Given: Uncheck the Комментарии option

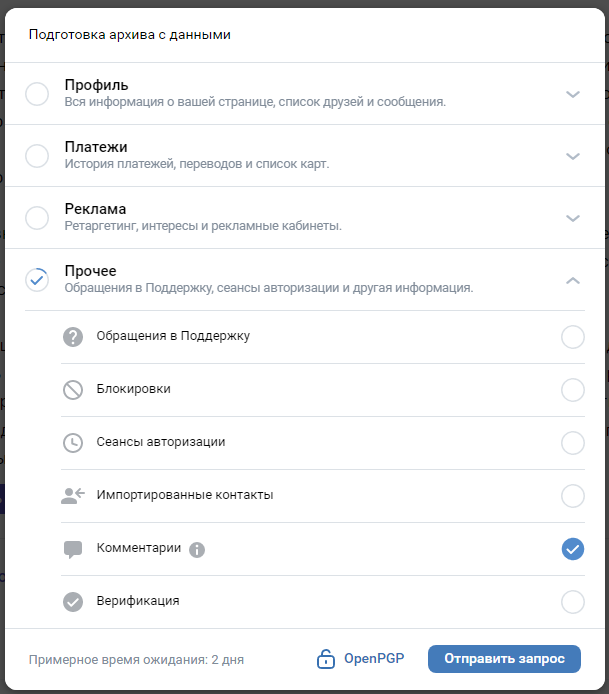Looking at the screenshot, I should (573, 549).
